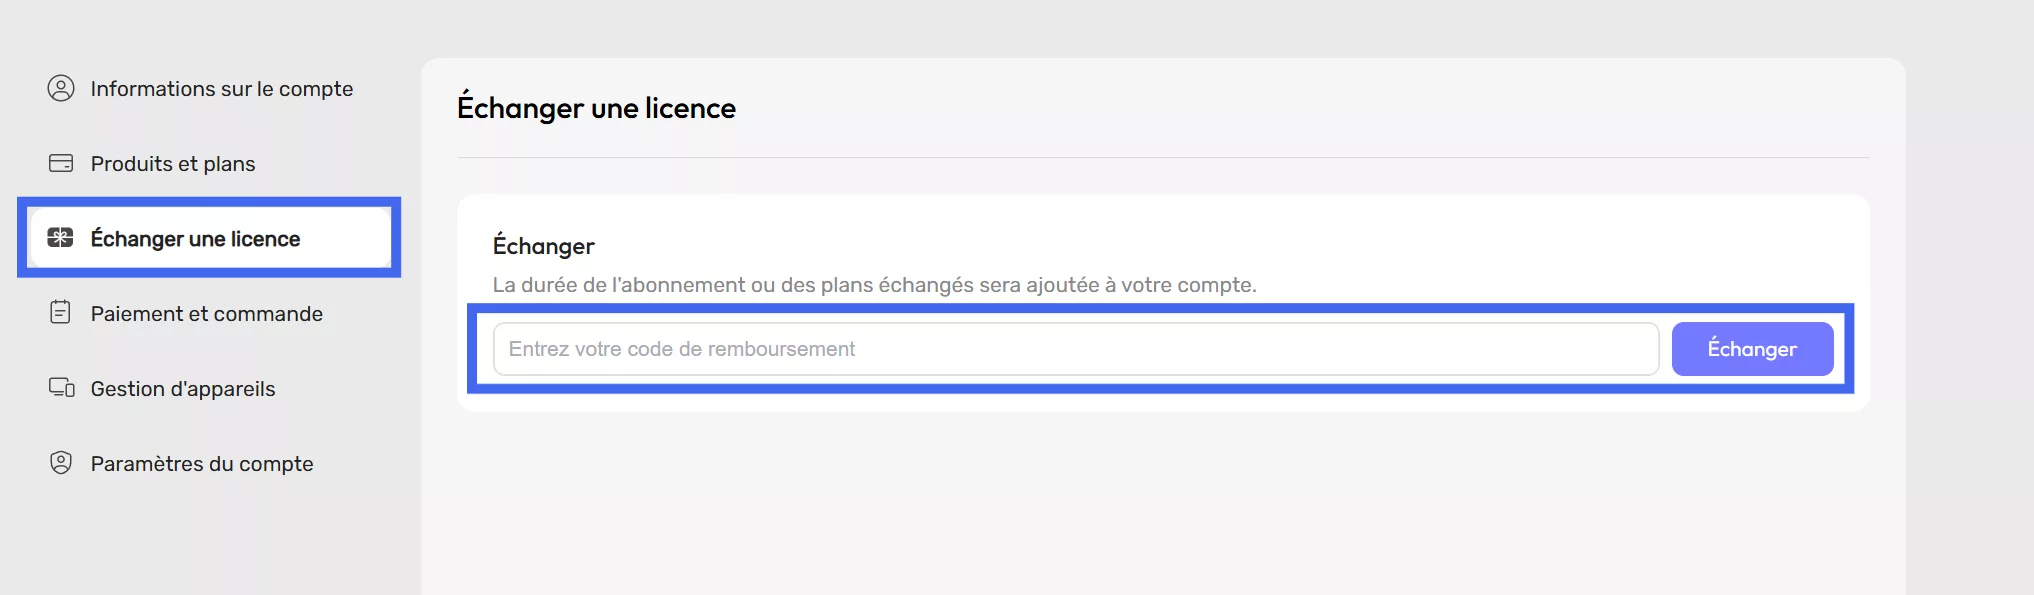Click the Échanger une licence page heading
This screenshot has height=595, width=2034.
pos(596,107)
